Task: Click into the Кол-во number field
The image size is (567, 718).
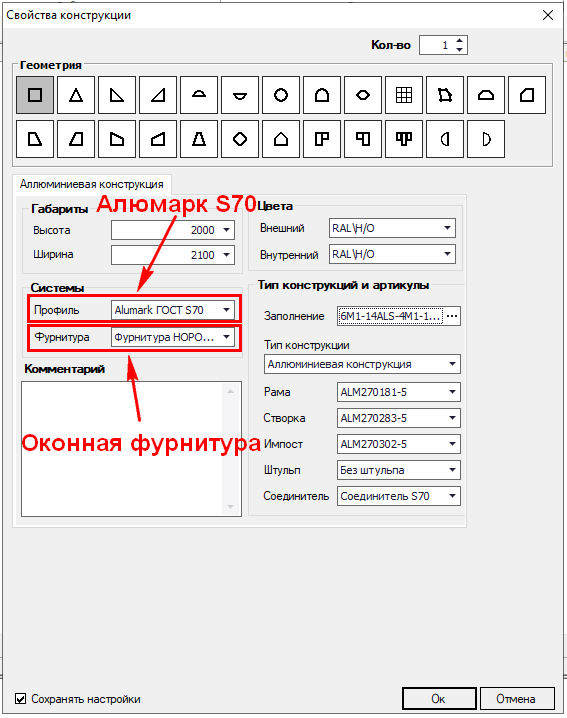Action: click(x=437, y=45)
